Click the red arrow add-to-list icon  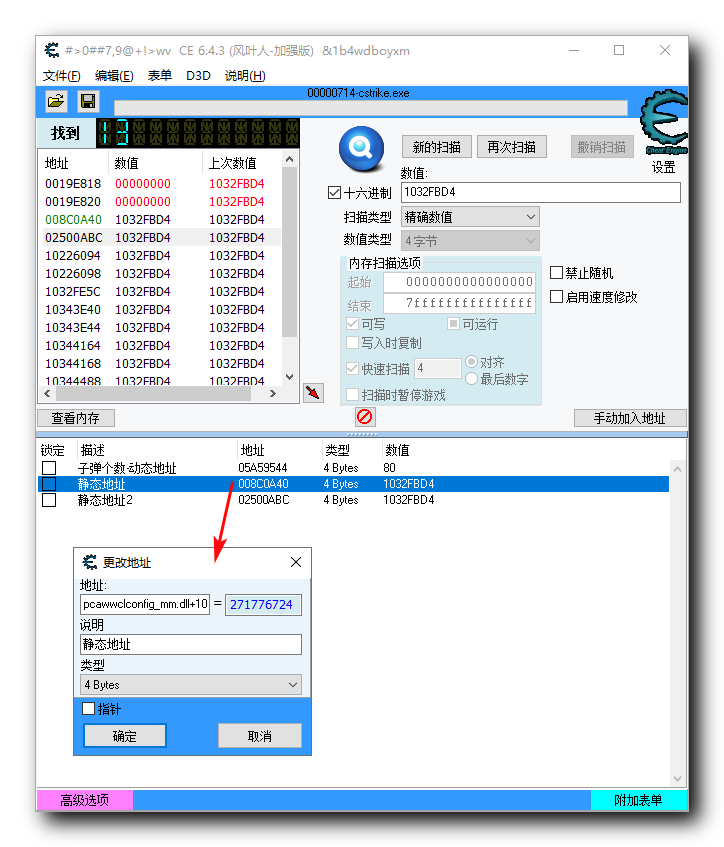tap(313, 393)
